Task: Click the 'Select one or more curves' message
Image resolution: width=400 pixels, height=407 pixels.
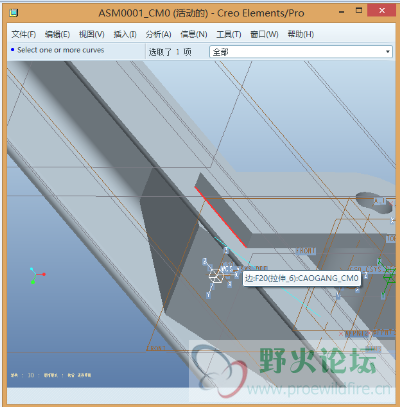Action: [x=60, y=50]
